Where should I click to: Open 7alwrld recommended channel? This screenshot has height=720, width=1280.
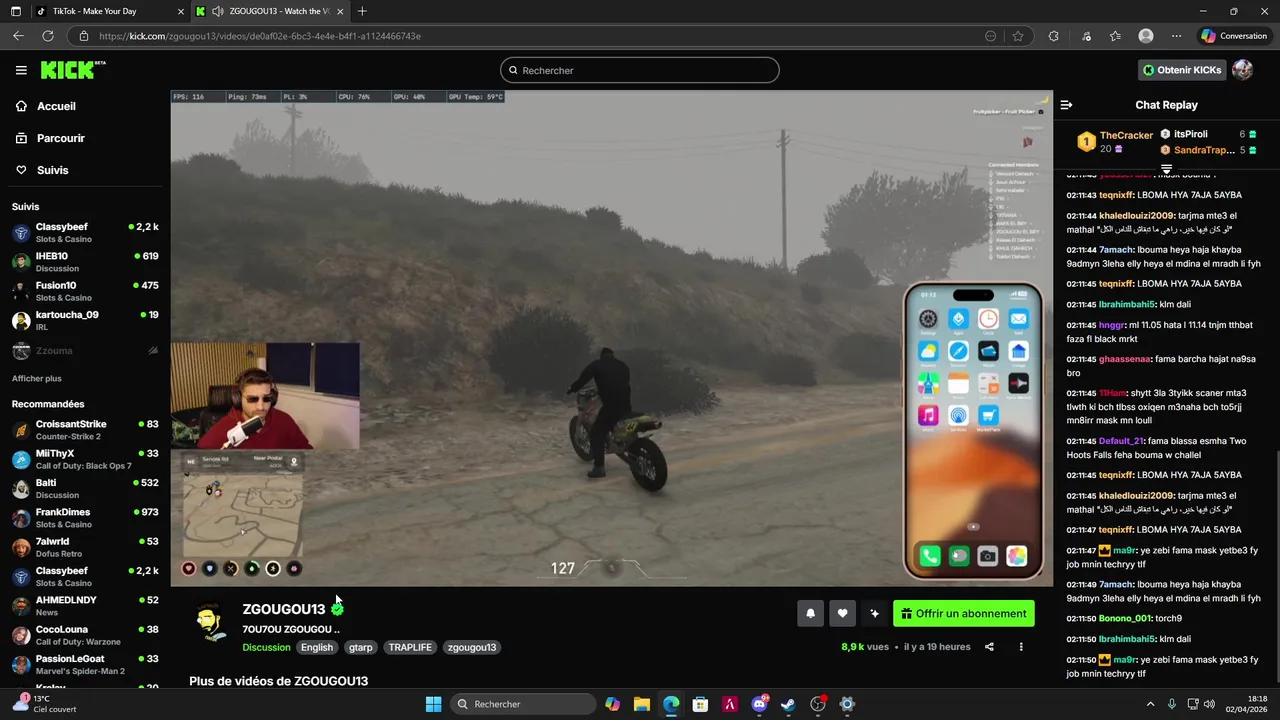[85, 547]
